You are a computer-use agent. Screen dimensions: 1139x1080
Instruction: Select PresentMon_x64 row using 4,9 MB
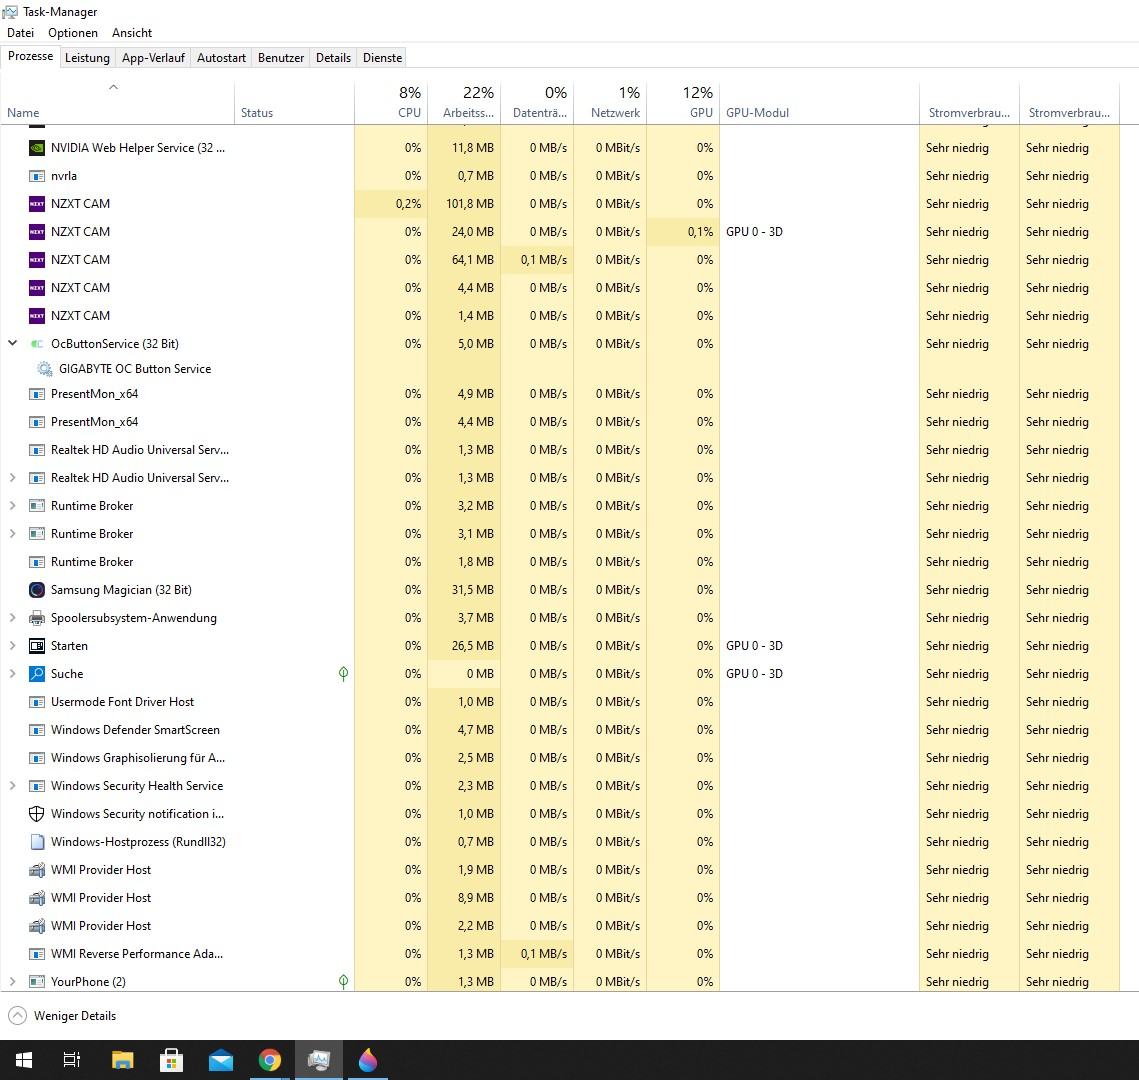click(x=559, y=394)
